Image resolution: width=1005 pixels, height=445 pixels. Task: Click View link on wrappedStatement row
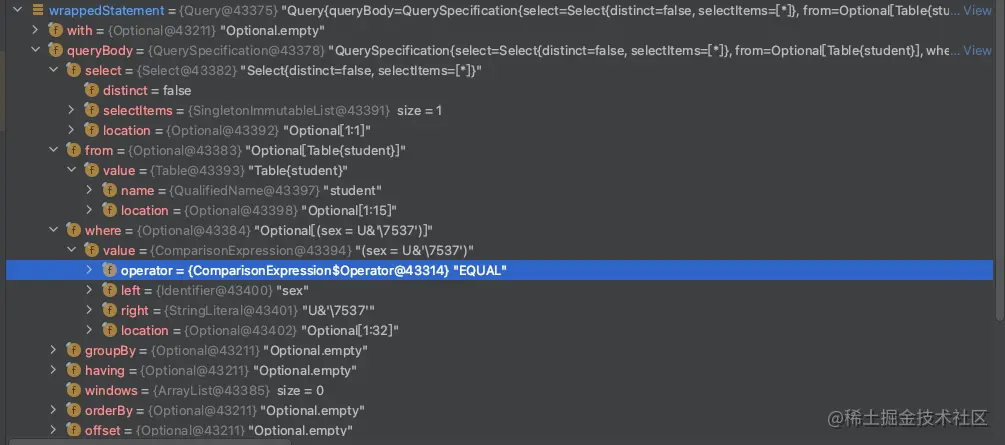click(977, 10)
